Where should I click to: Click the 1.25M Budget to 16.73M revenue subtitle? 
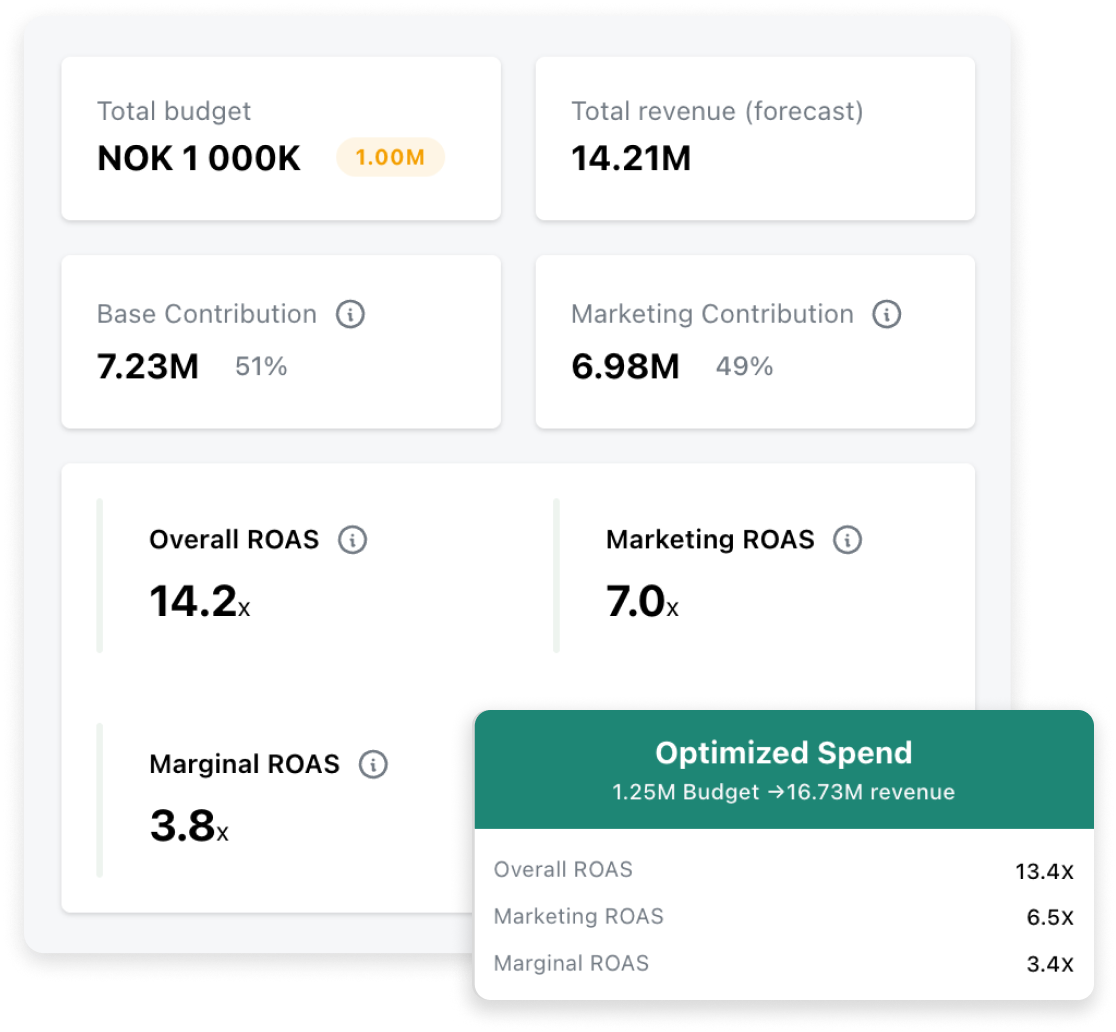[x=783, y=793]
